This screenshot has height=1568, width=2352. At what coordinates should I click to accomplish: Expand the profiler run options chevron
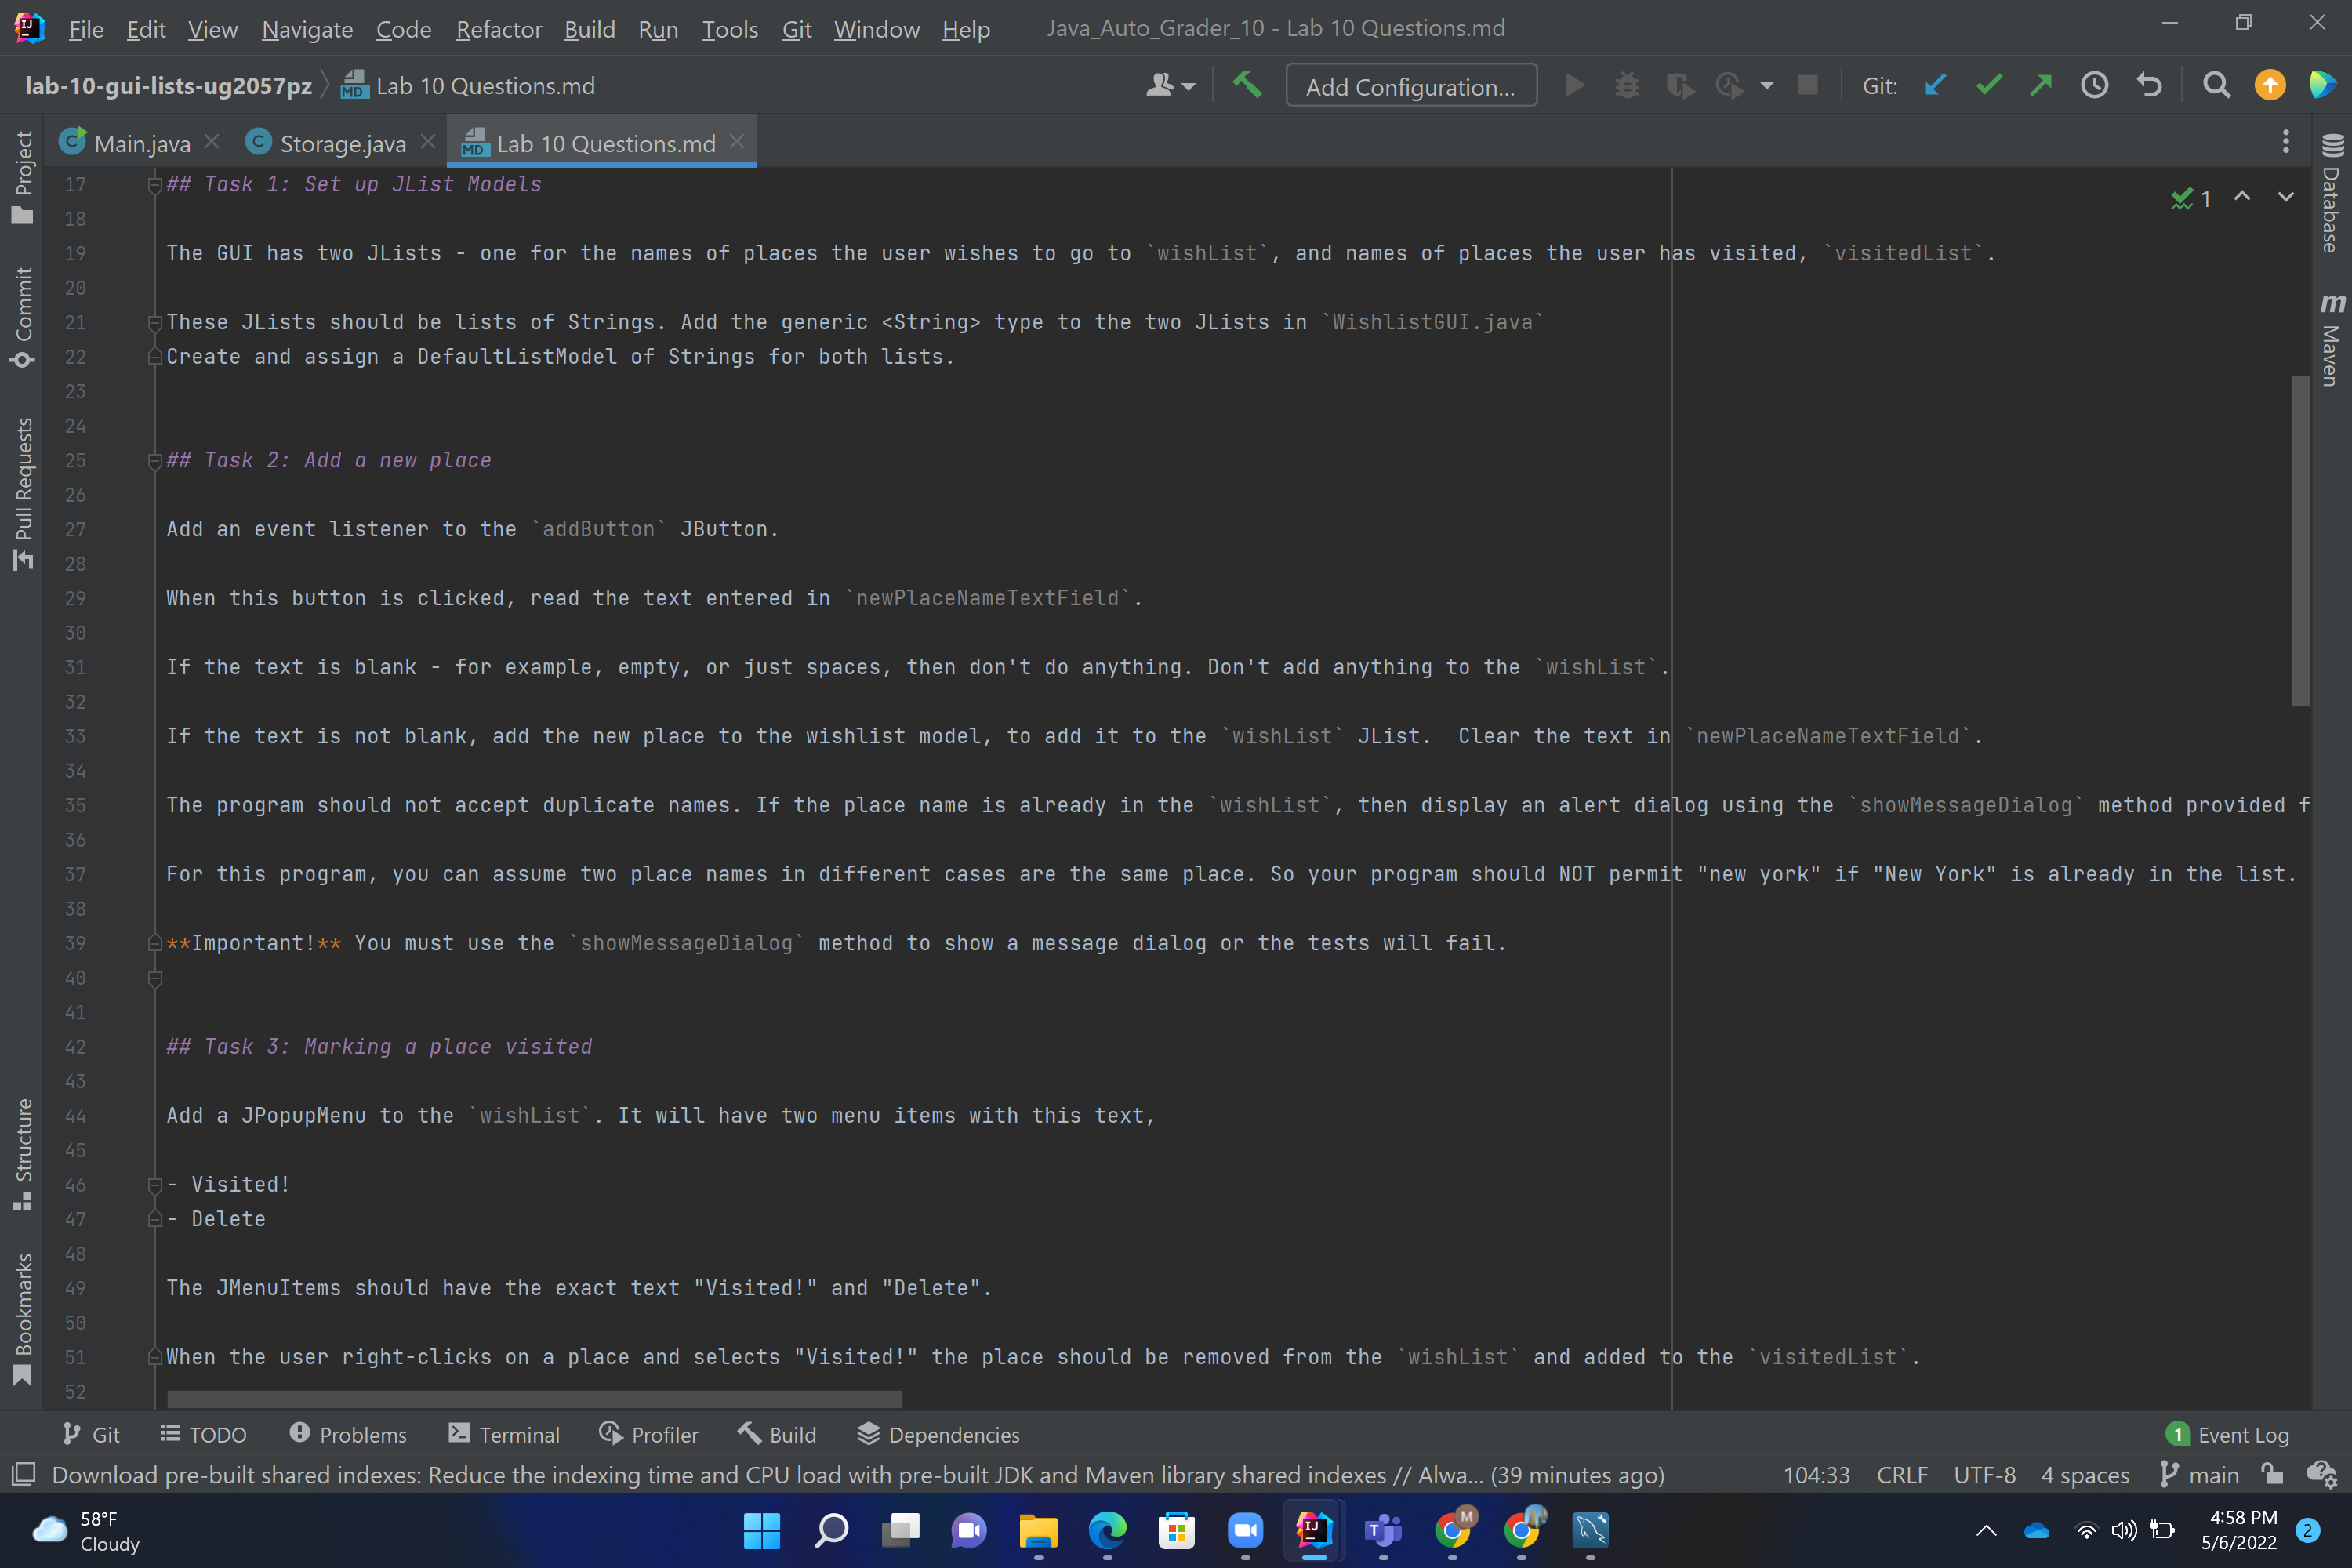pos(1768,86)
